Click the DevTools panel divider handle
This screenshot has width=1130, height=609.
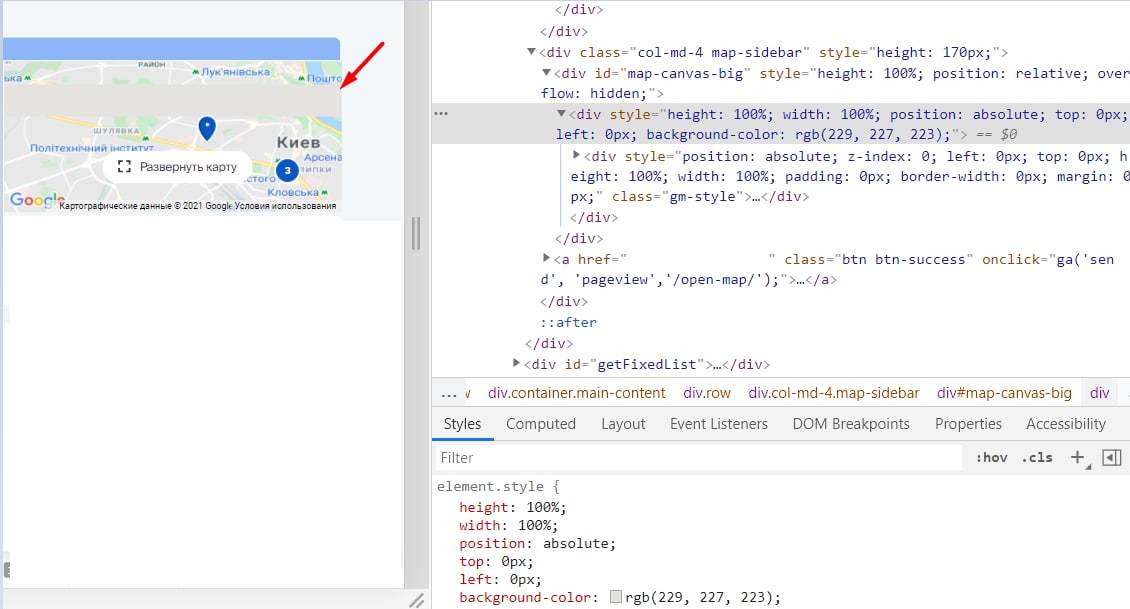click(416, 234)
